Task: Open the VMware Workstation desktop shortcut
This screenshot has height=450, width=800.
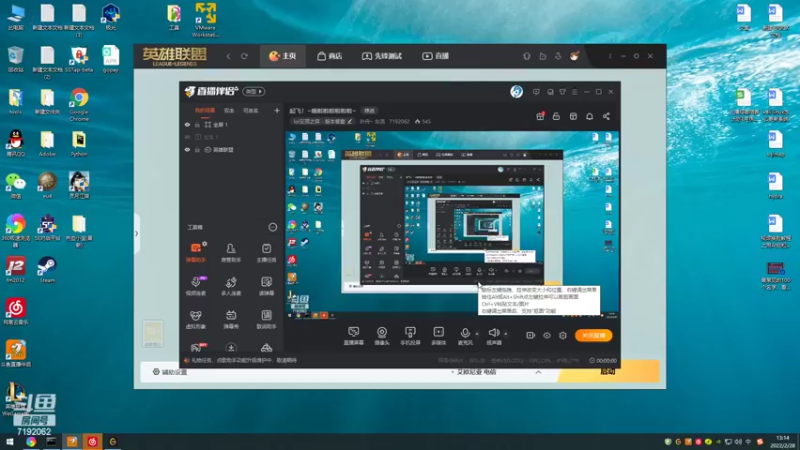Action: tap(205, 20)
